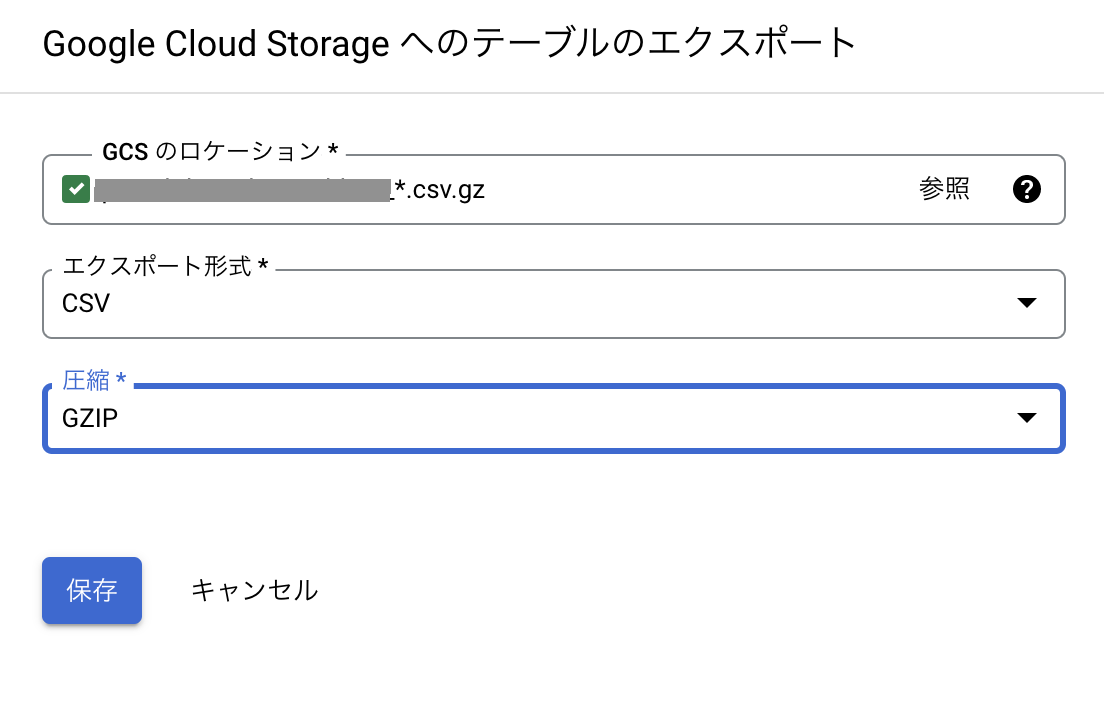
Task: Click the Google Cloud Storage export dialog title
Action: 450,43
